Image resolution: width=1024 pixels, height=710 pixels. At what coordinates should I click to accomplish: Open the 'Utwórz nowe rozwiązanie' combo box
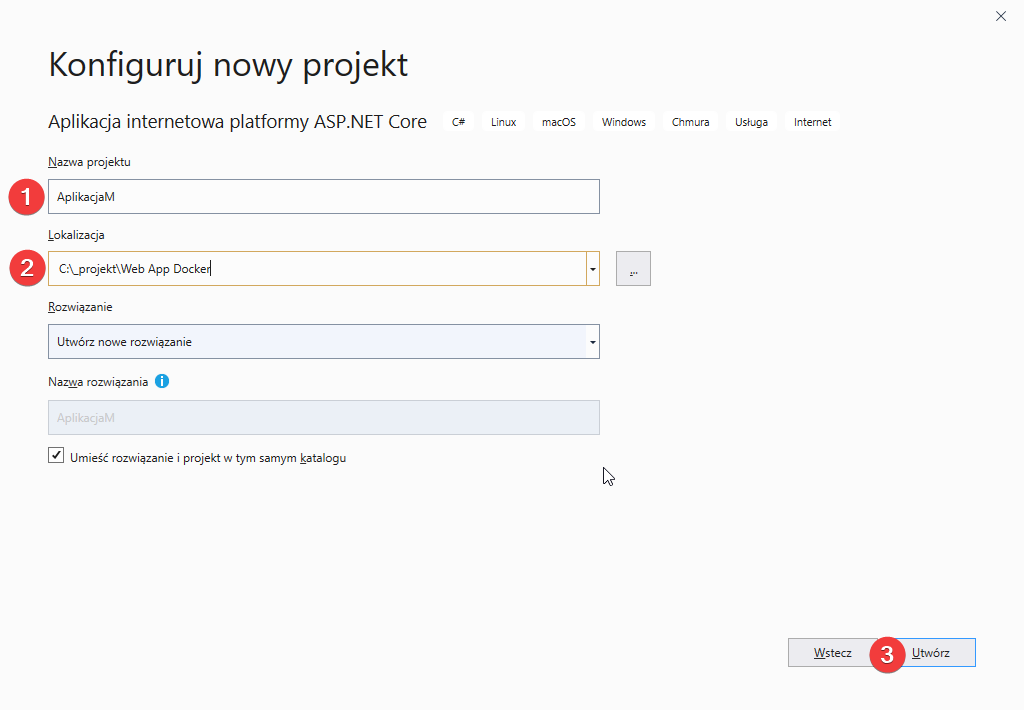pyautogui.click(x=316, y=342)
